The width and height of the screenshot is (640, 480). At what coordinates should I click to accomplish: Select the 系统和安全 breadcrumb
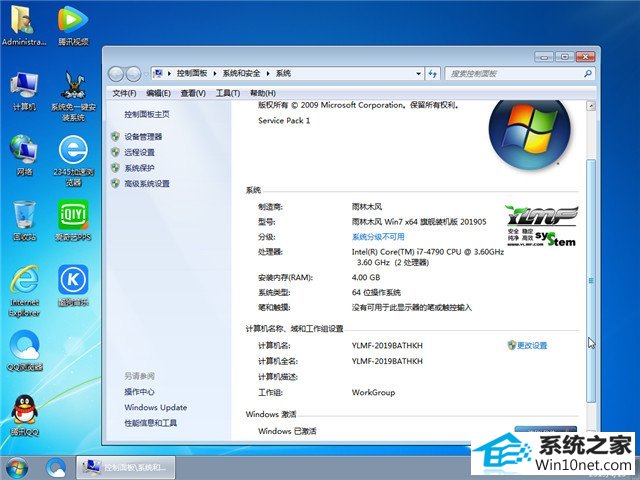[x=241, y=73]
